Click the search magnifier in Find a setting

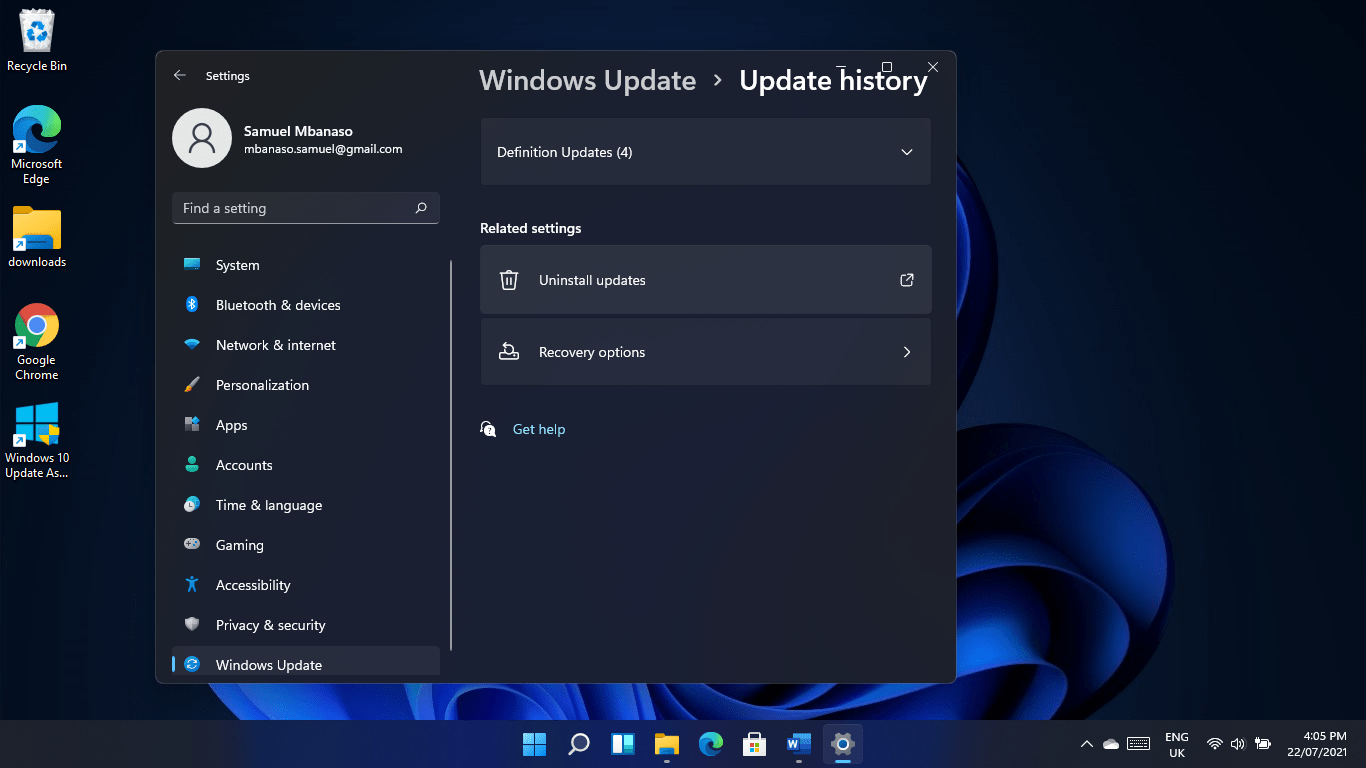422,208
